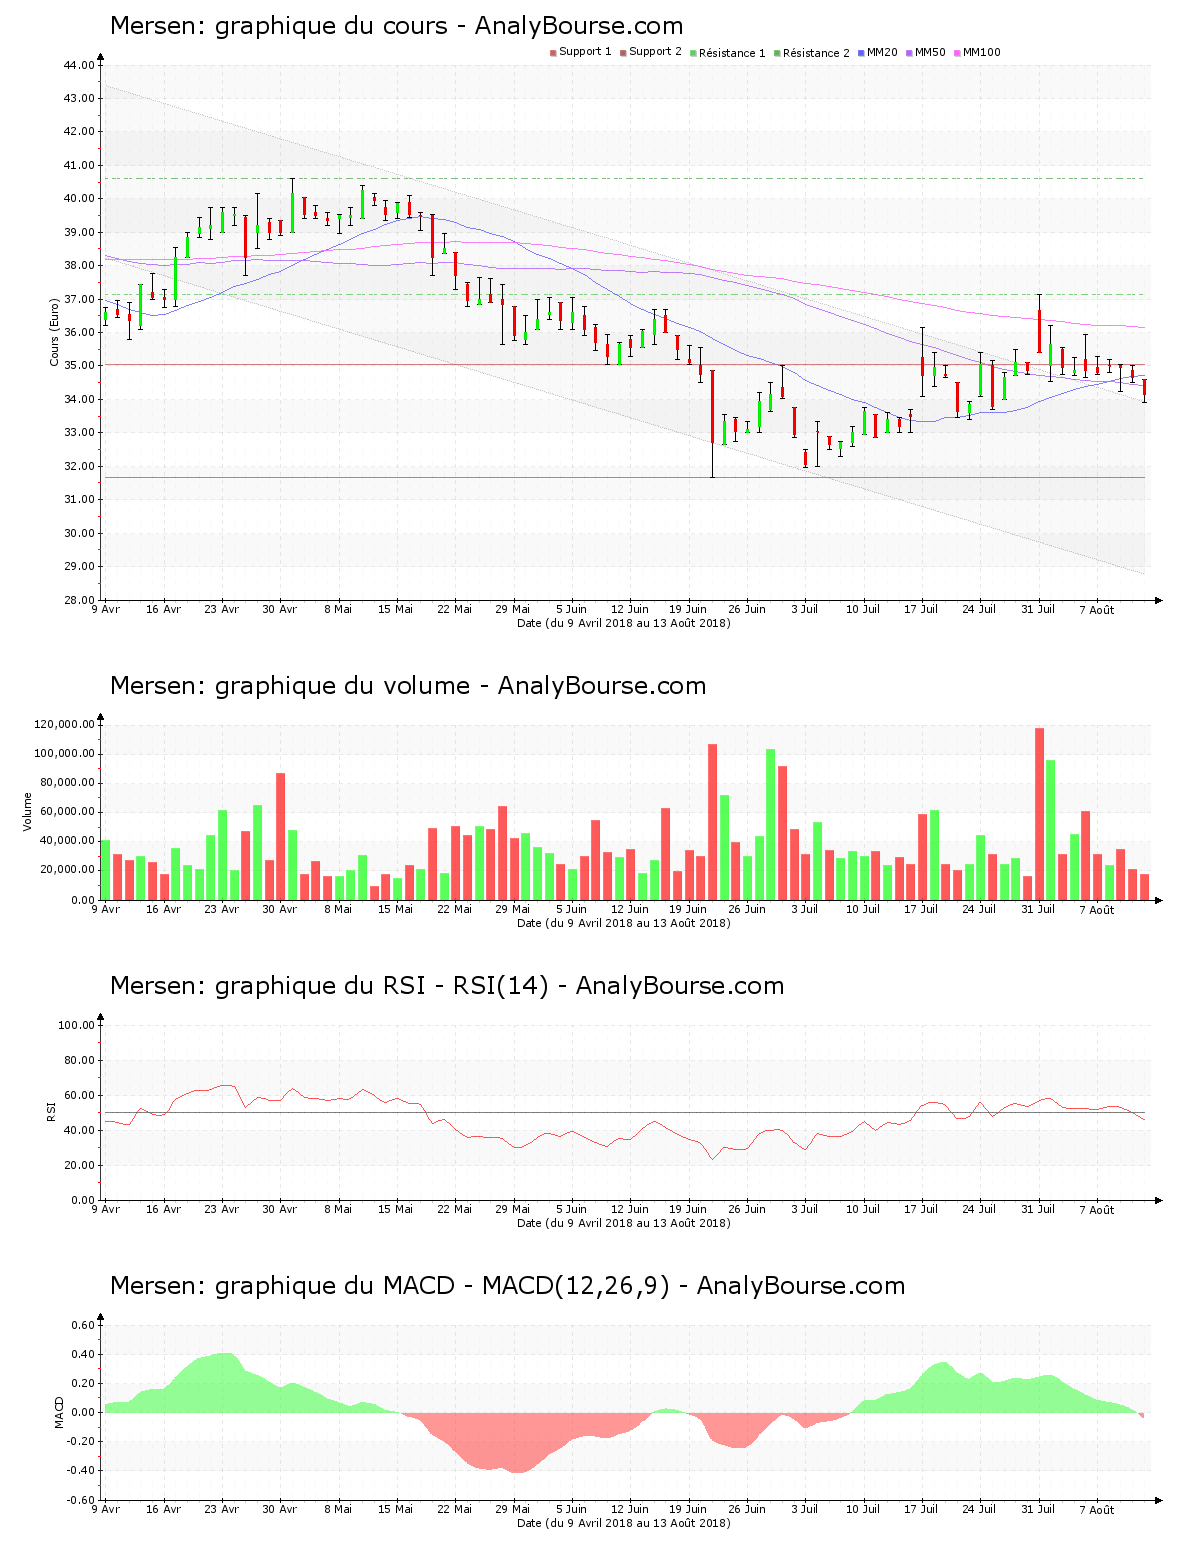
Task: Click the 'Volume' vertical axis label
Action: [28, 811]
